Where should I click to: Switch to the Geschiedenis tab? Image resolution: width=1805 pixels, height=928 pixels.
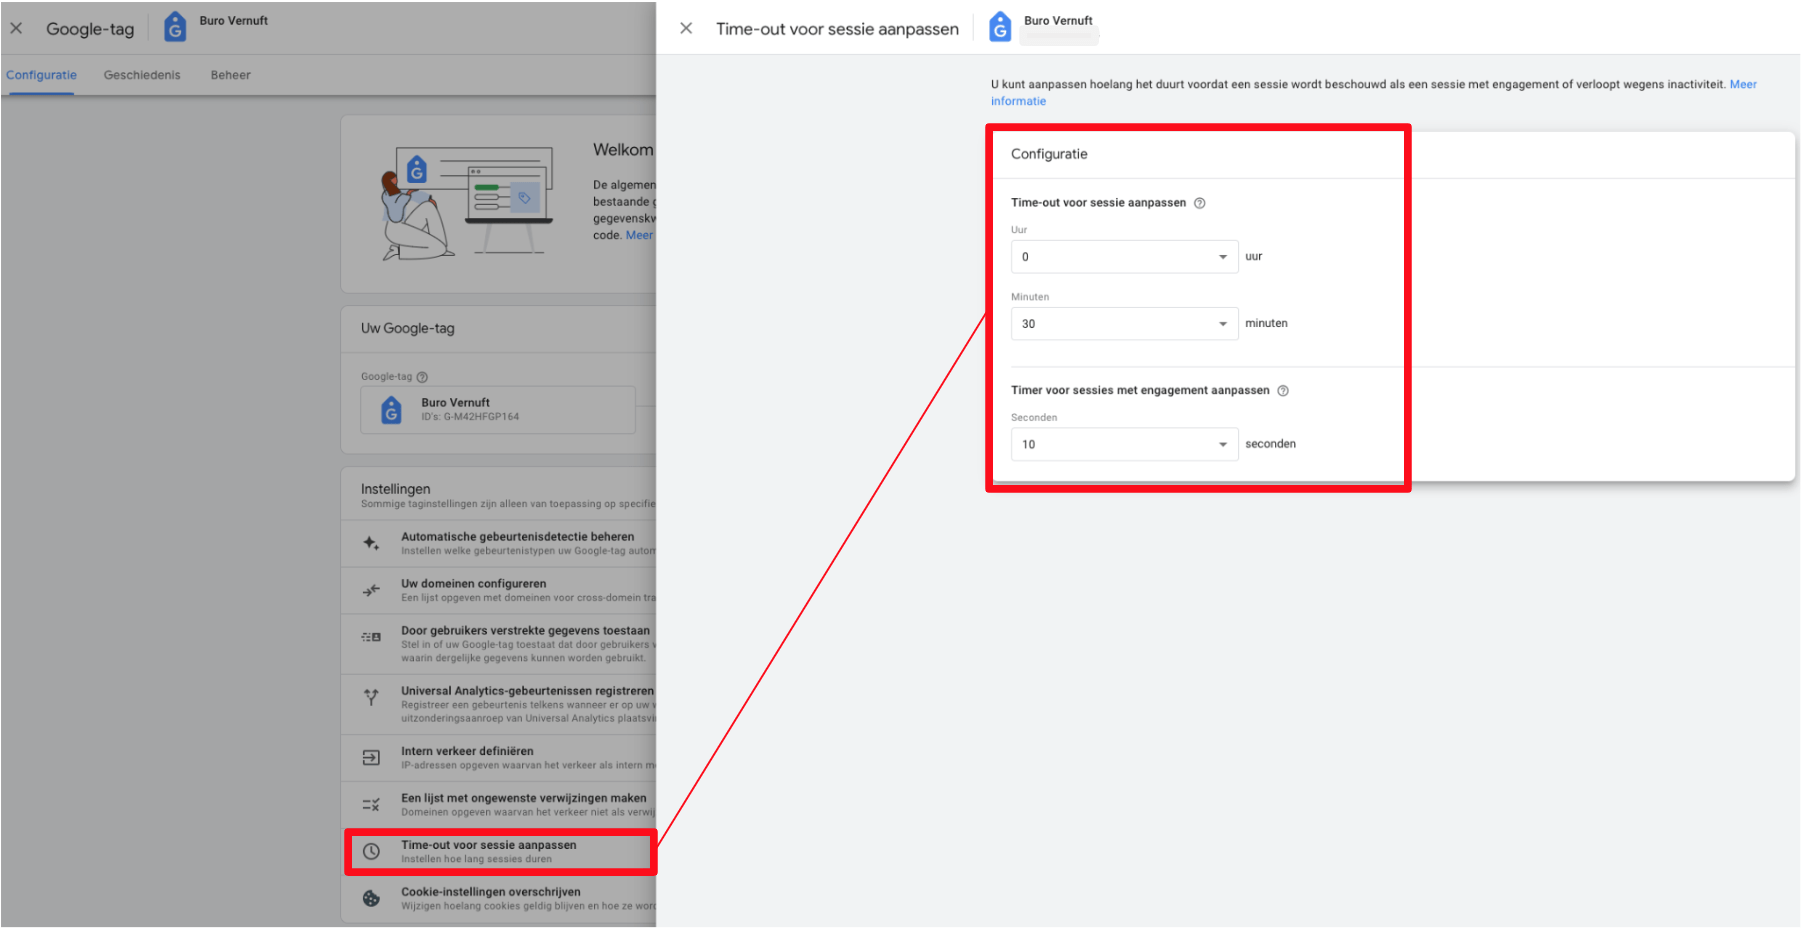tap(142, 75)
